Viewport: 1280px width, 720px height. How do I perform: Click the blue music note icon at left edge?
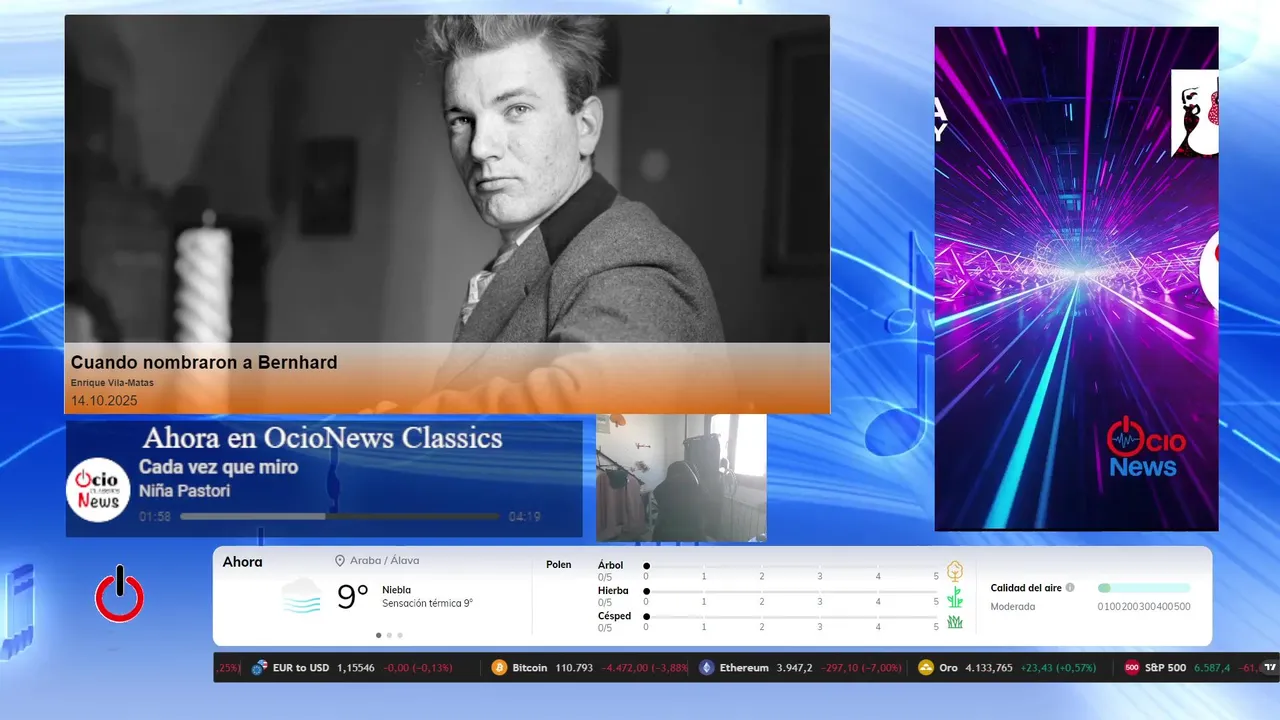coord(18,611)
